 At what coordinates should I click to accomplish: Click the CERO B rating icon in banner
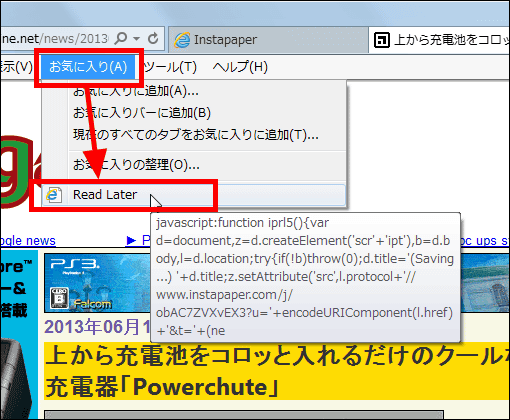[59, 297]
